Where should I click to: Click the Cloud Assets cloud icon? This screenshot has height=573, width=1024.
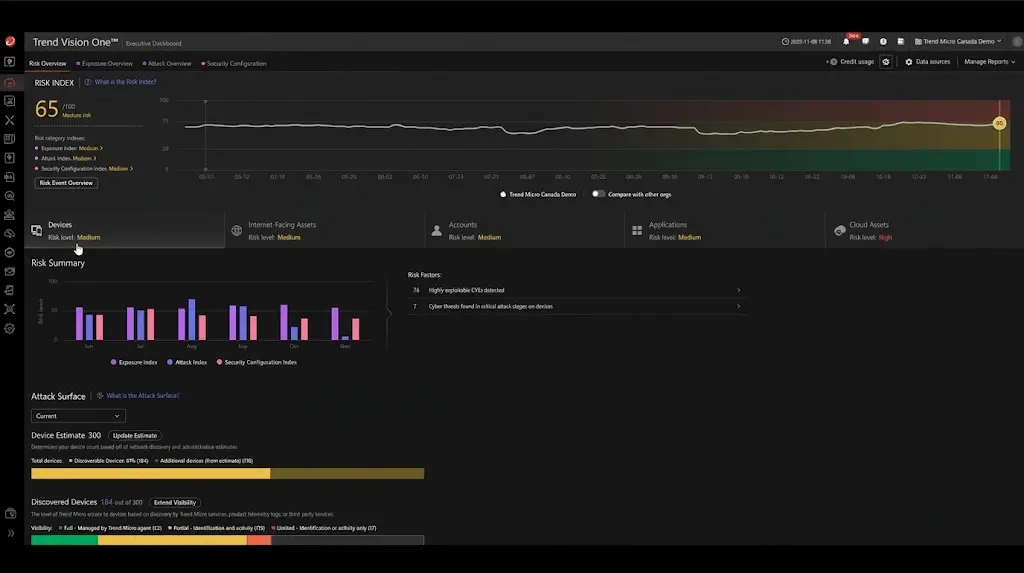pos(839,230)
